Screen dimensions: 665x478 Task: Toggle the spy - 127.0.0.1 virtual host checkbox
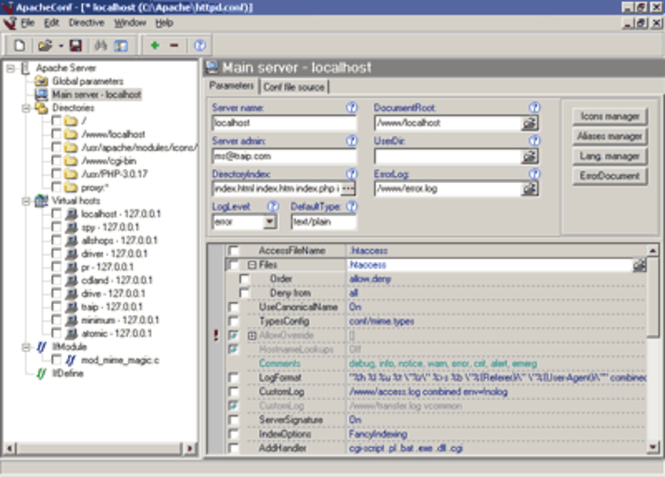[x=56, y=227]
